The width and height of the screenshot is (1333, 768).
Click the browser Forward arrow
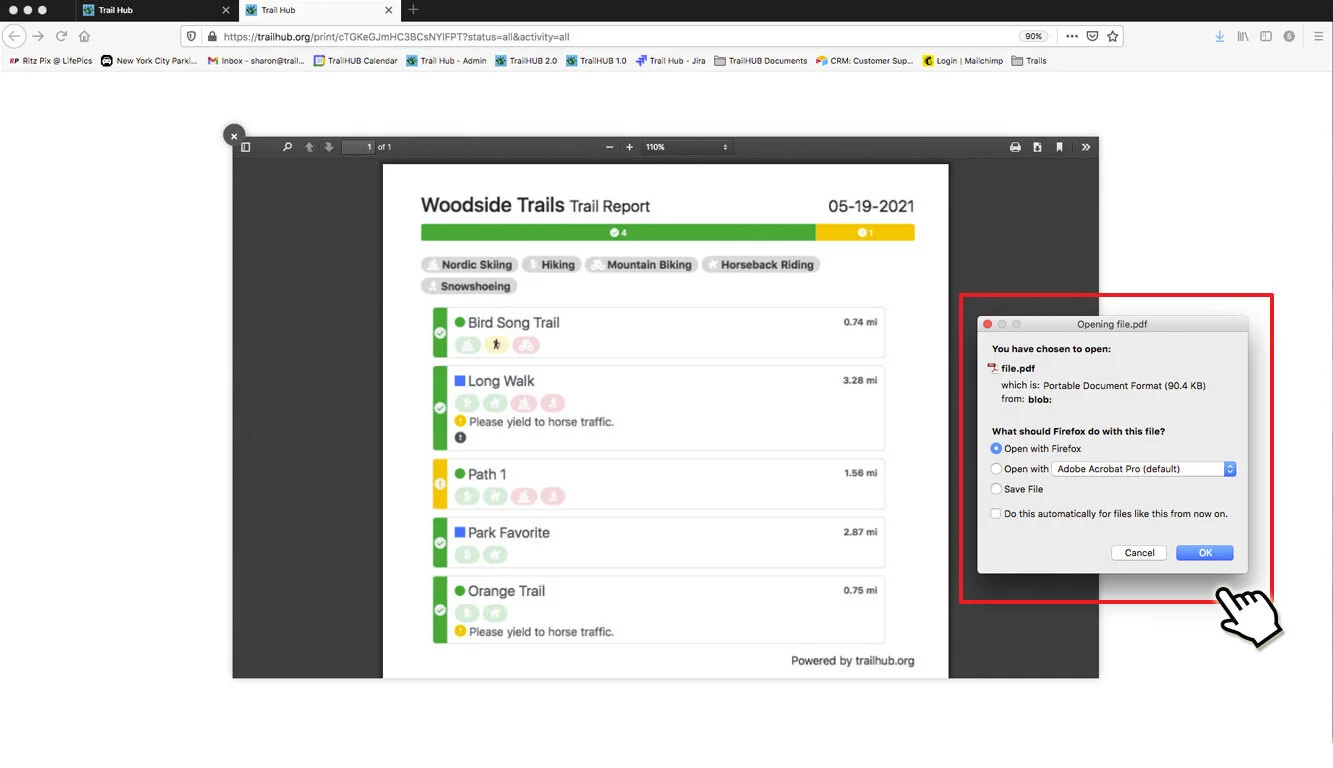[x=38, y=36]
